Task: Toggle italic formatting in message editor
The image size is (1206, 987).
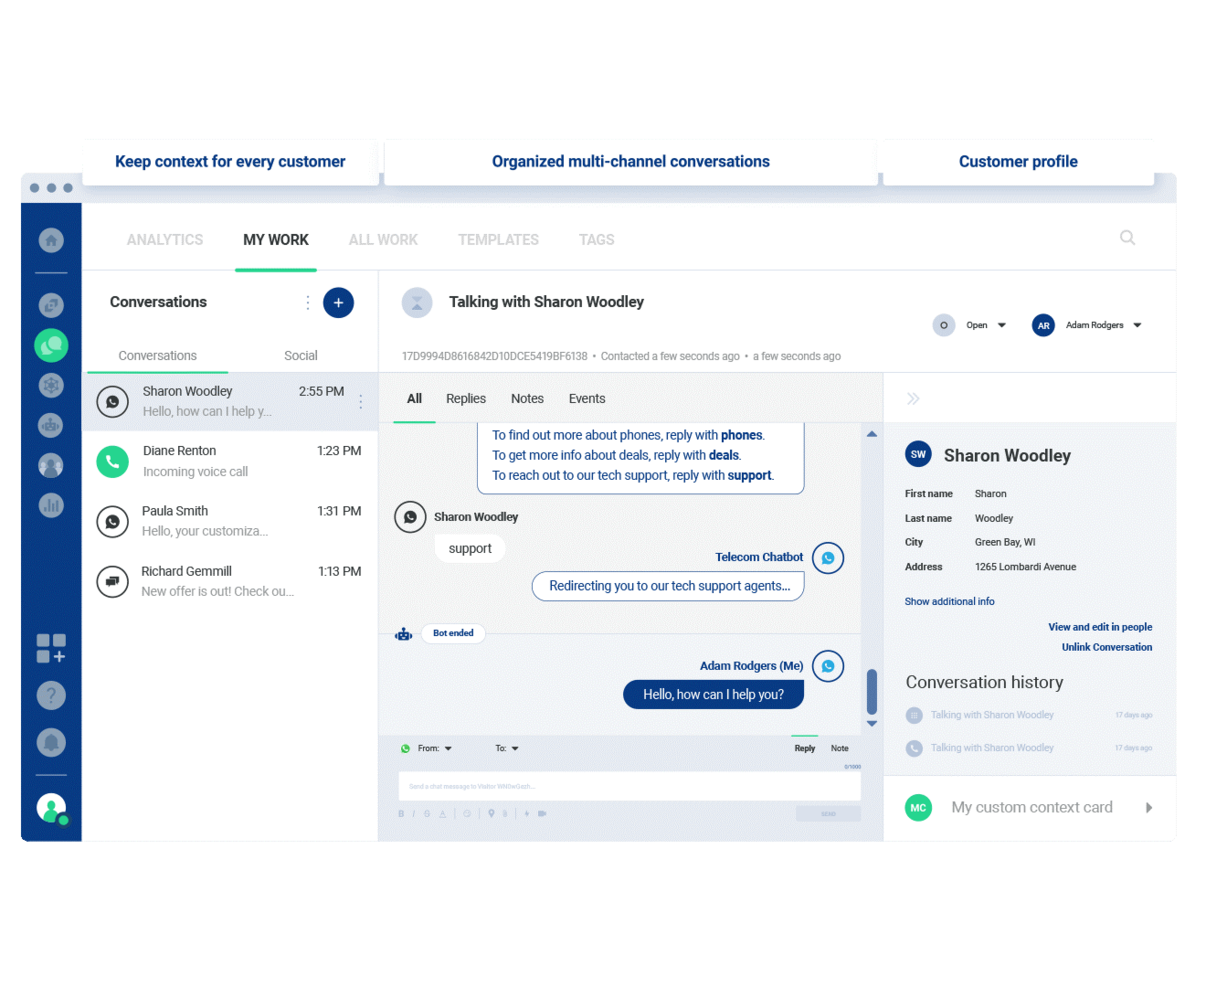Action: click(414, 814)
